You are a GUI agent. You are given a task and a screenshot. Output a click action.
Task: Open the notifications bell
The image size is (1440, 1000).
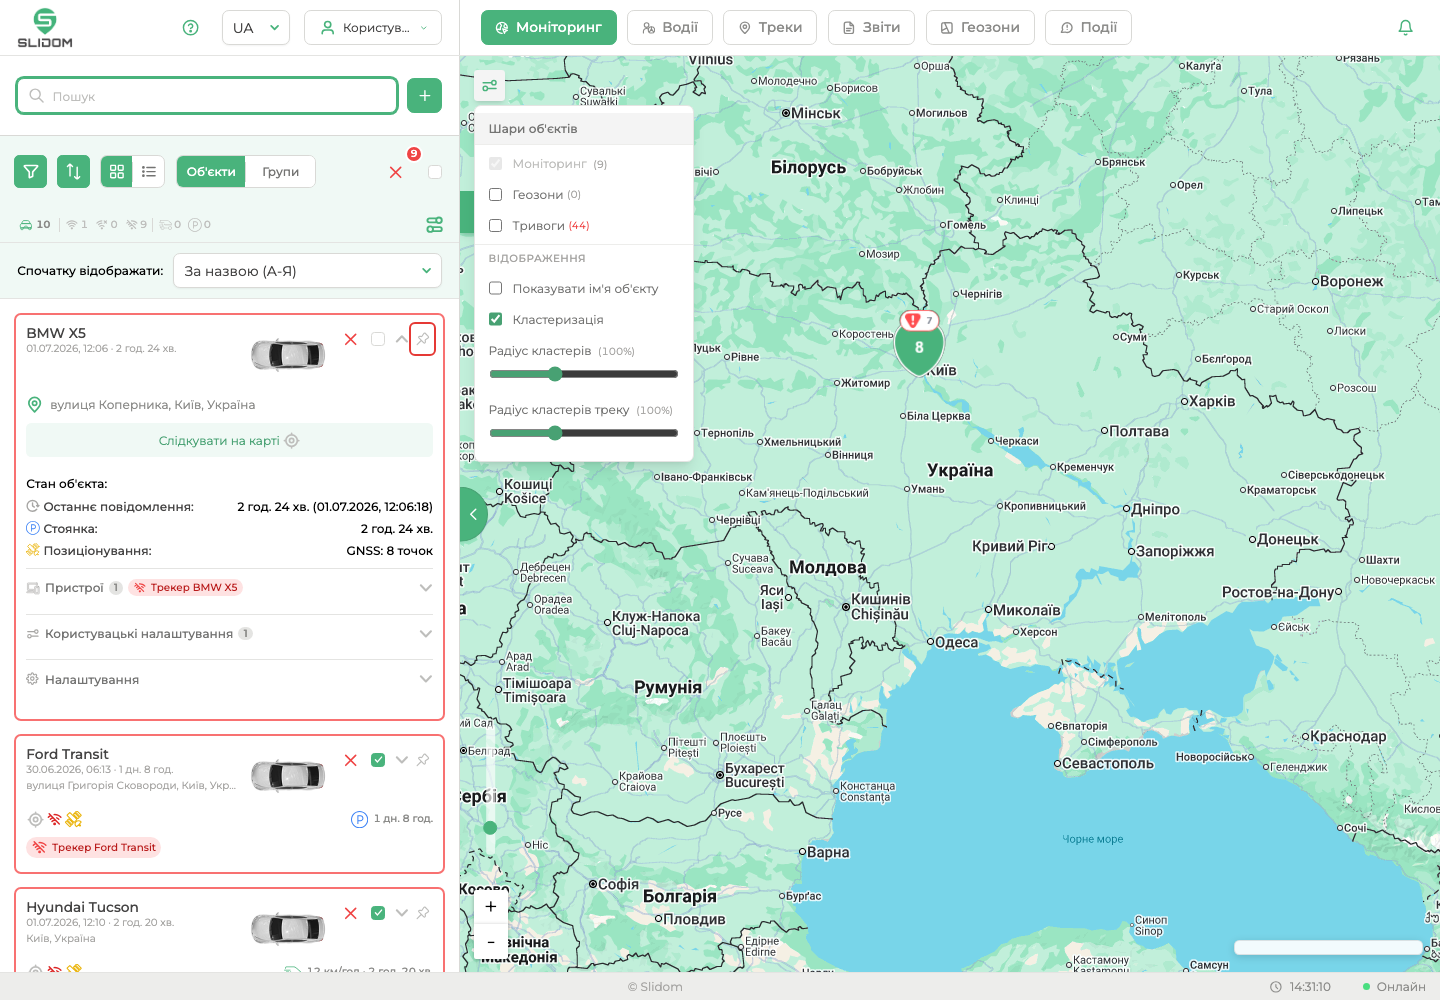1405,28
